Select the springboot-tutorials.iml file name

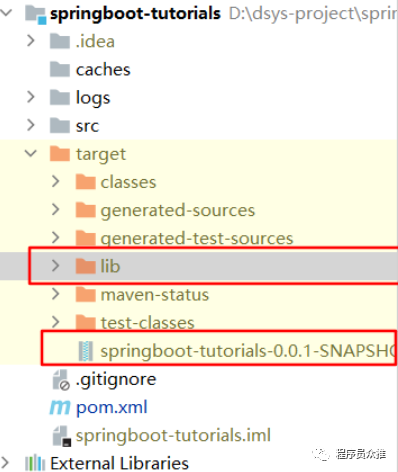point(173,436)
